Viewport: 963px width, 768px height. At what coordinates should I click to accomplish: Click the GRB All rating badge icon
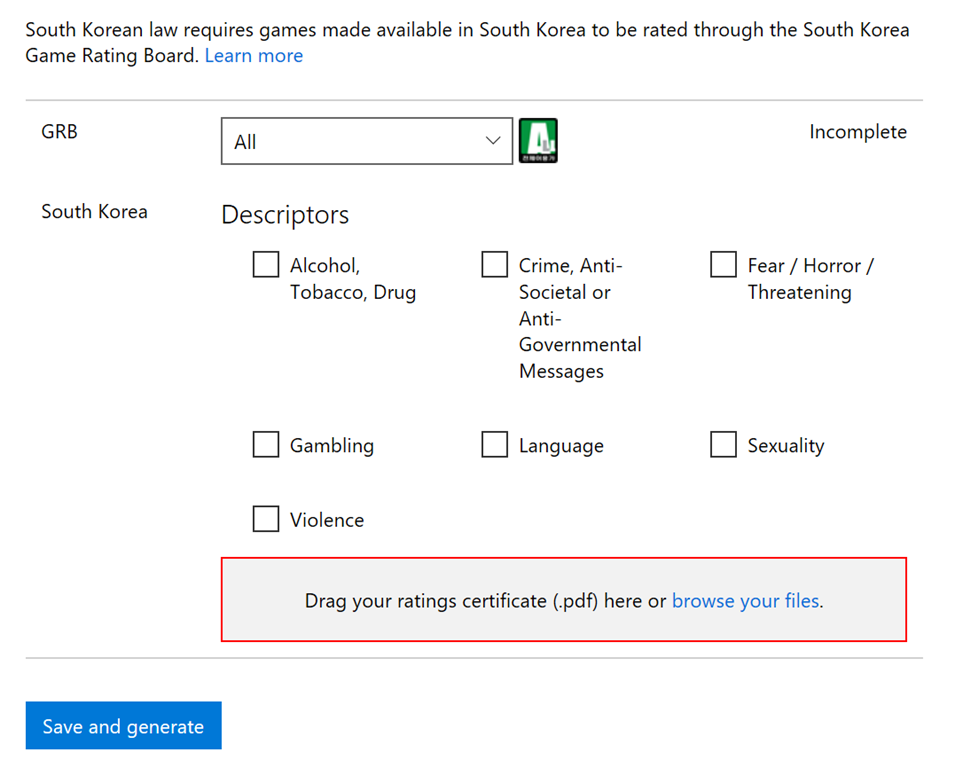(x=538, y=141)
